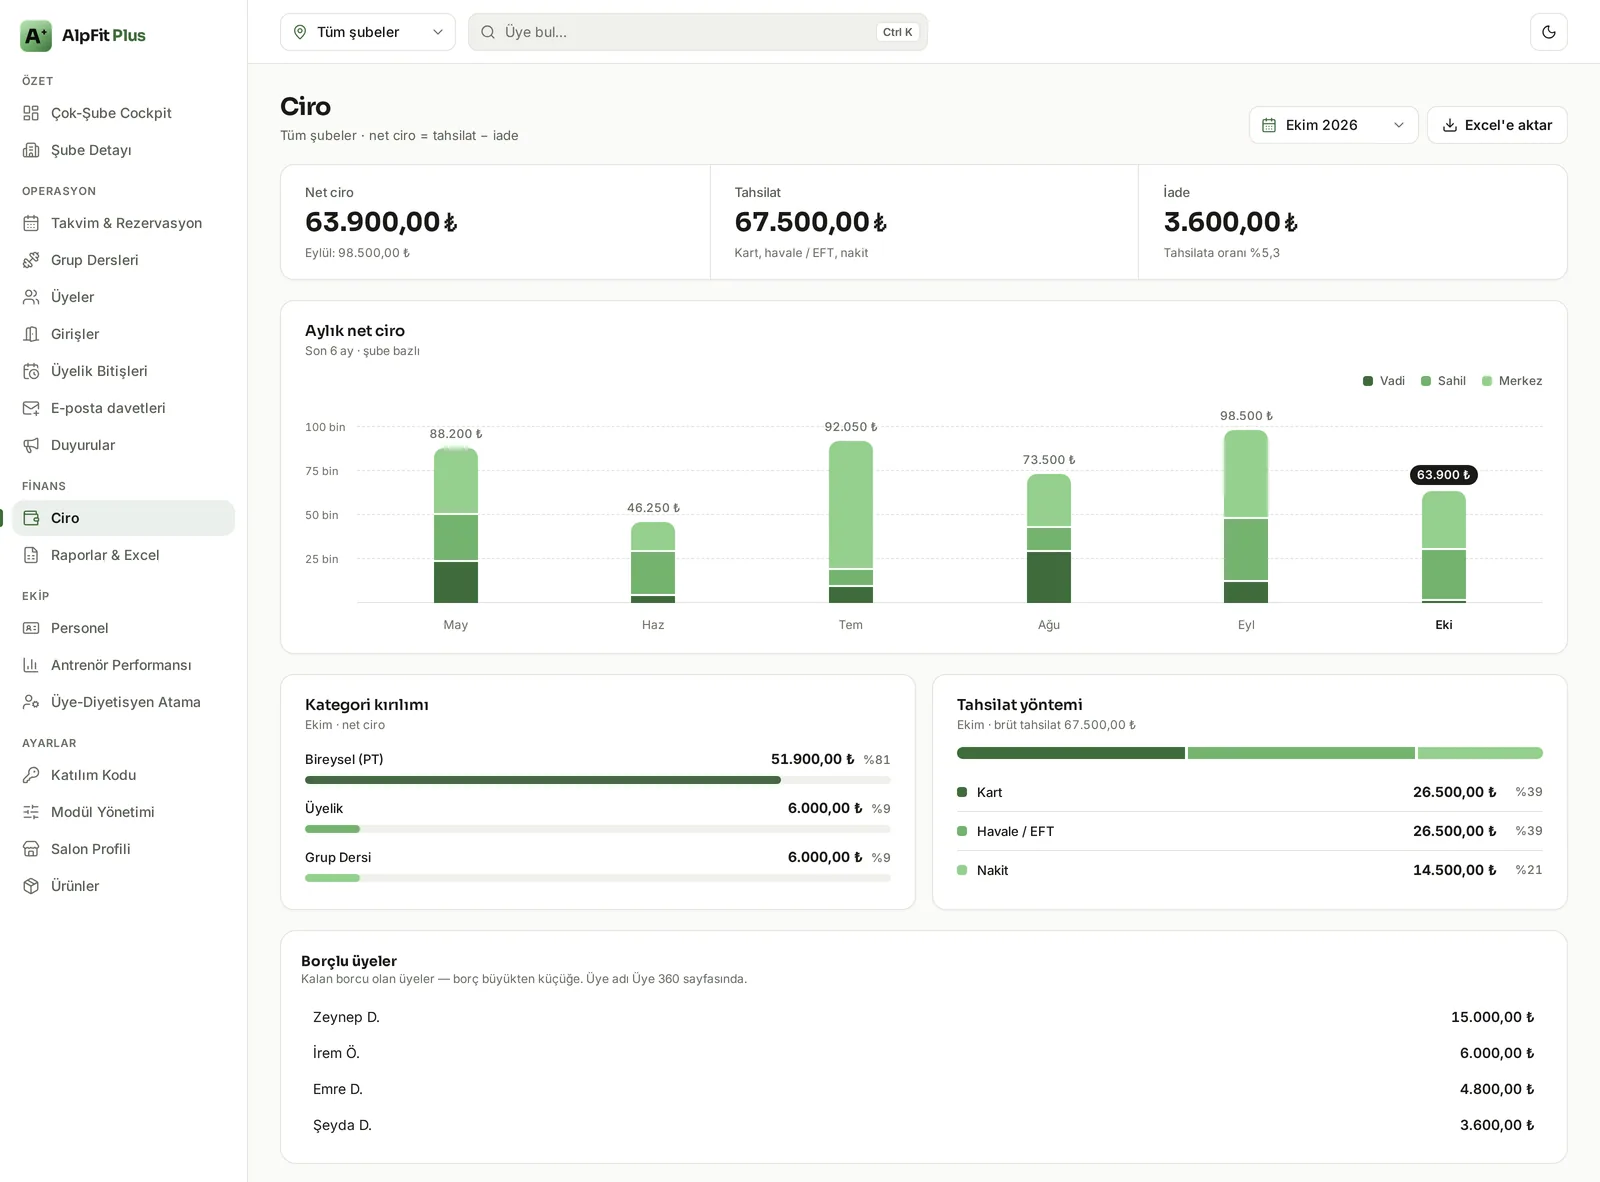The height and width of the screenshot is (1182, 1600).
Task: Open Şube Detayı building icon
Action: pos(31,150)
